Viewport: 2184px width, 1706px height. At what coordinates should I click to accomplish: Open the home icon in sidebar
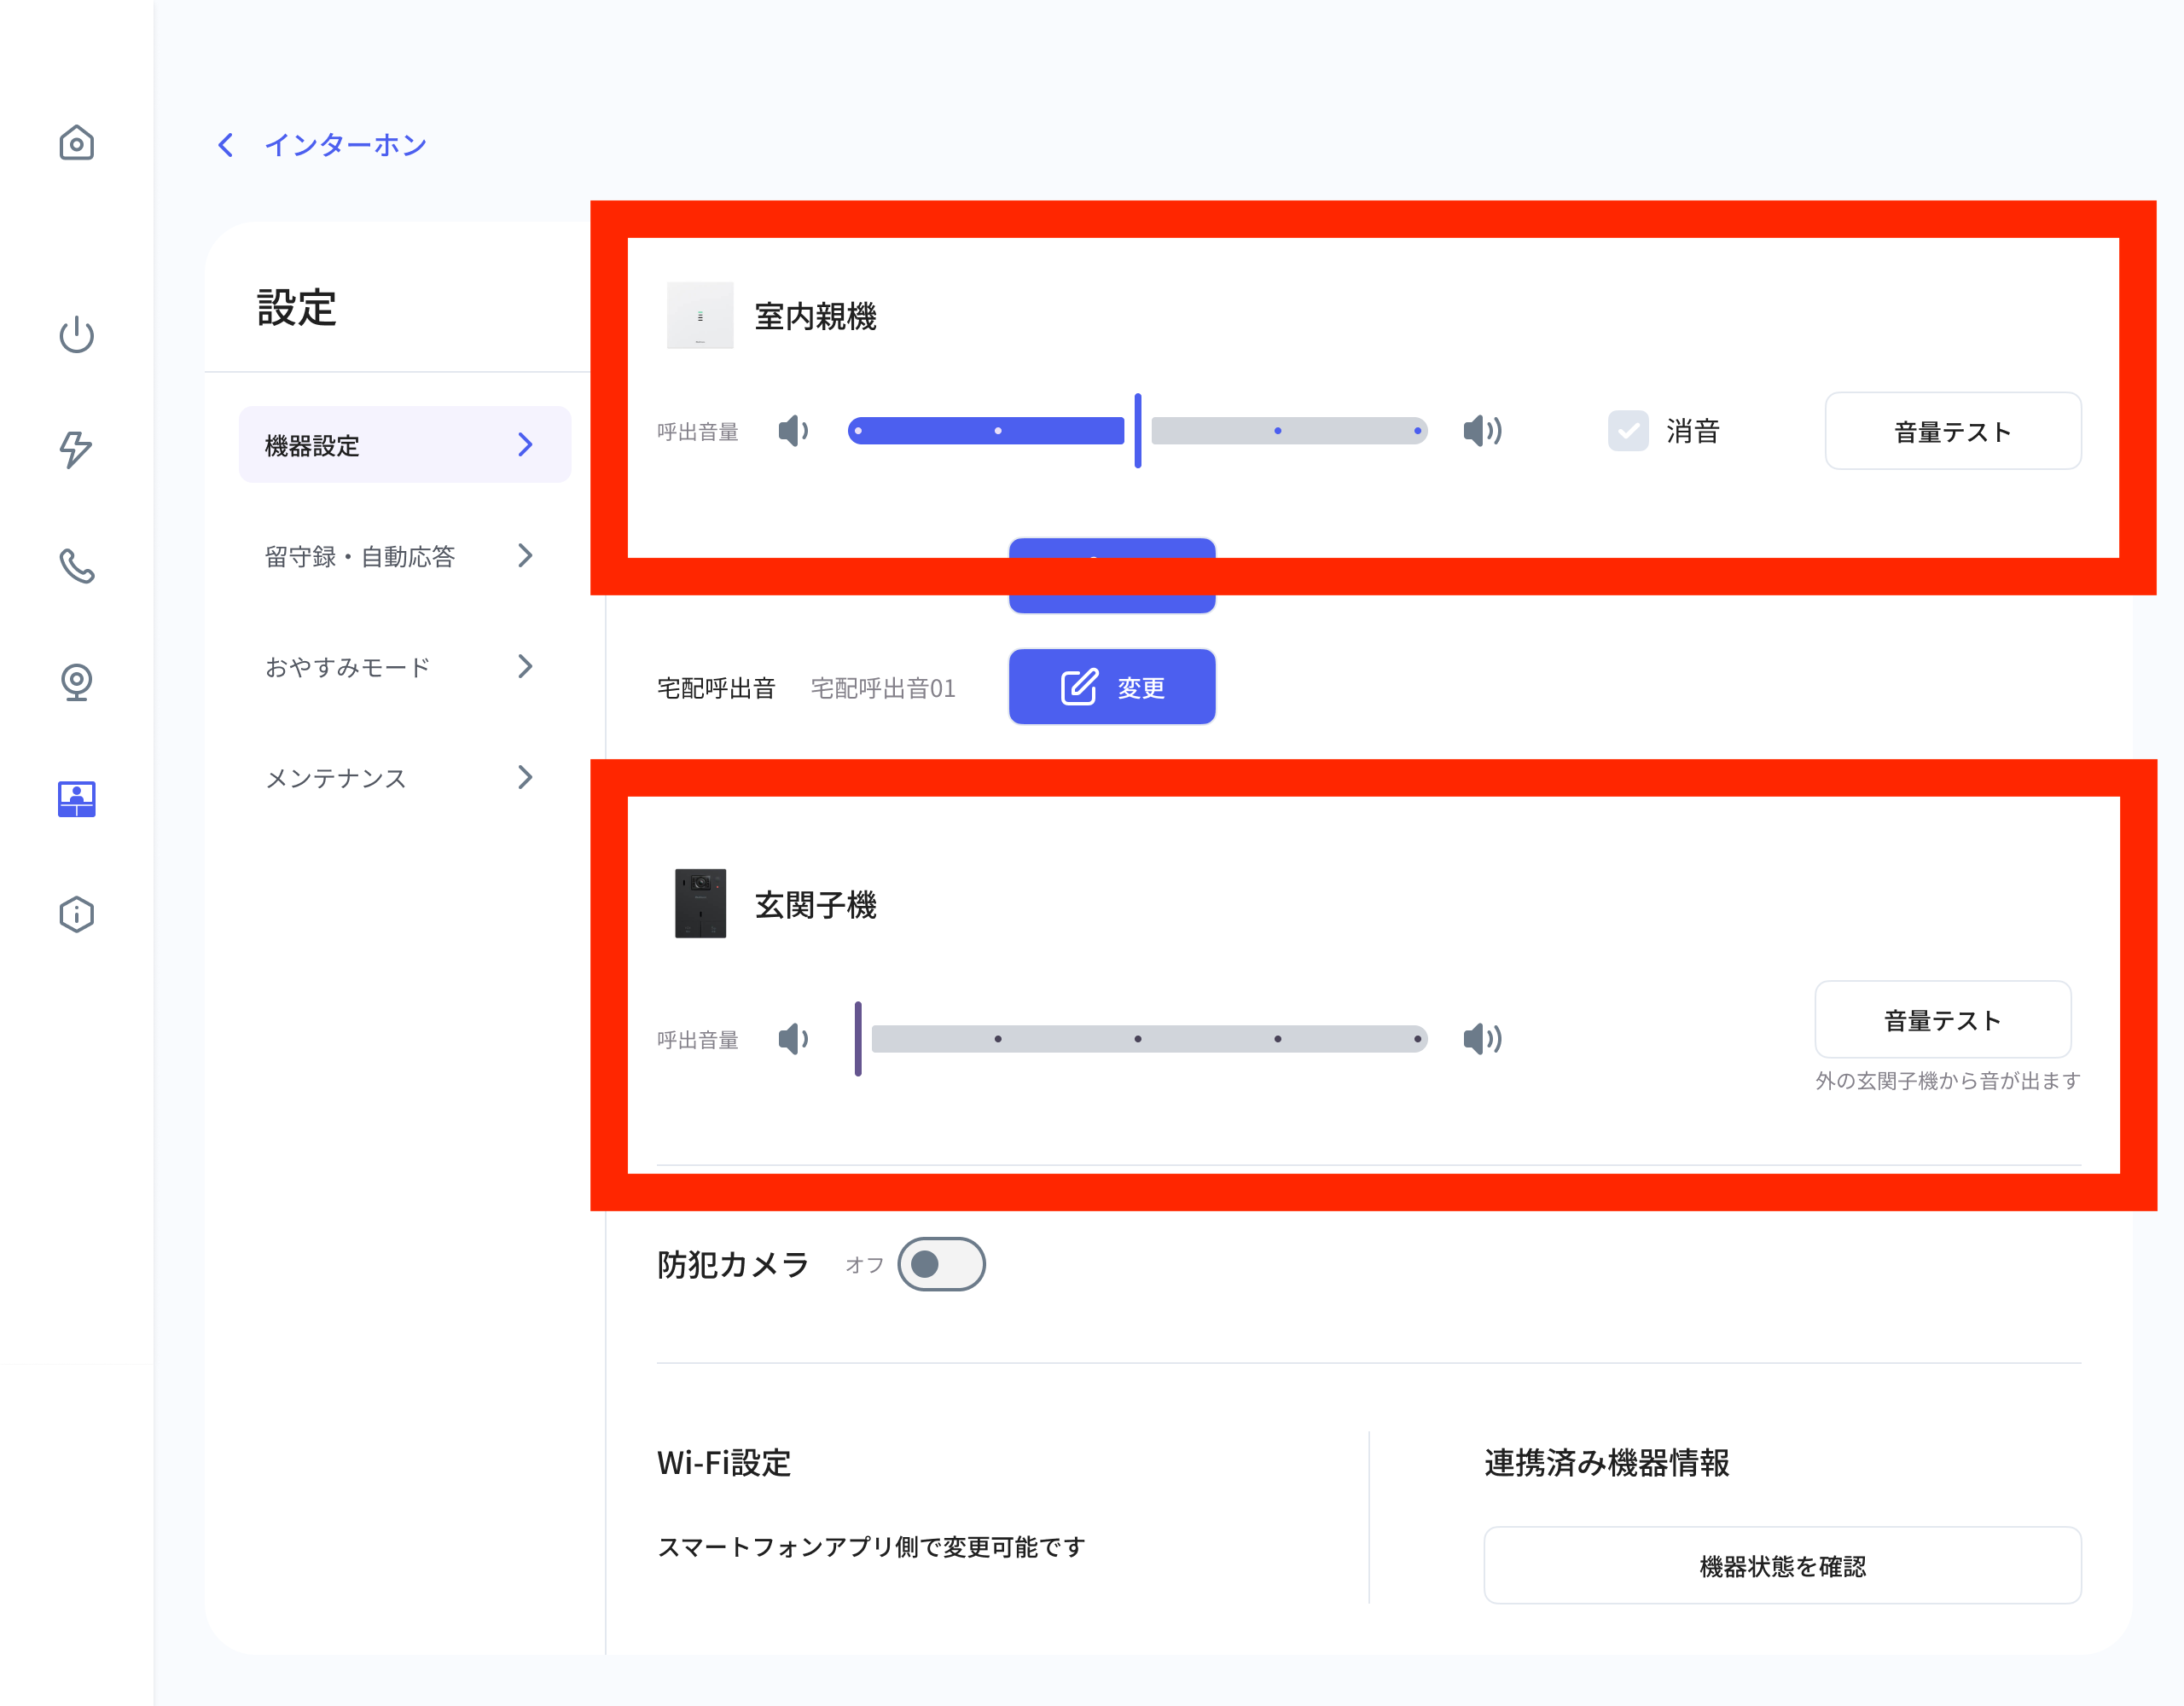[x=77, y=142]
